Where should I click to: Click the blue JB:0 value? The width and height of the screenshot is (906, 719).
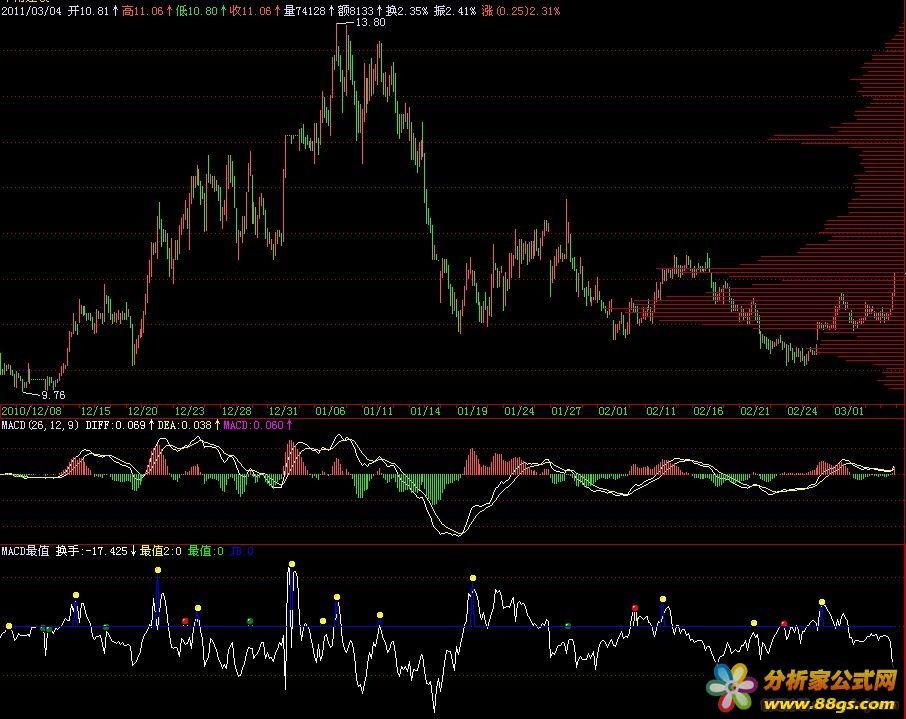[x=242, y=551]
